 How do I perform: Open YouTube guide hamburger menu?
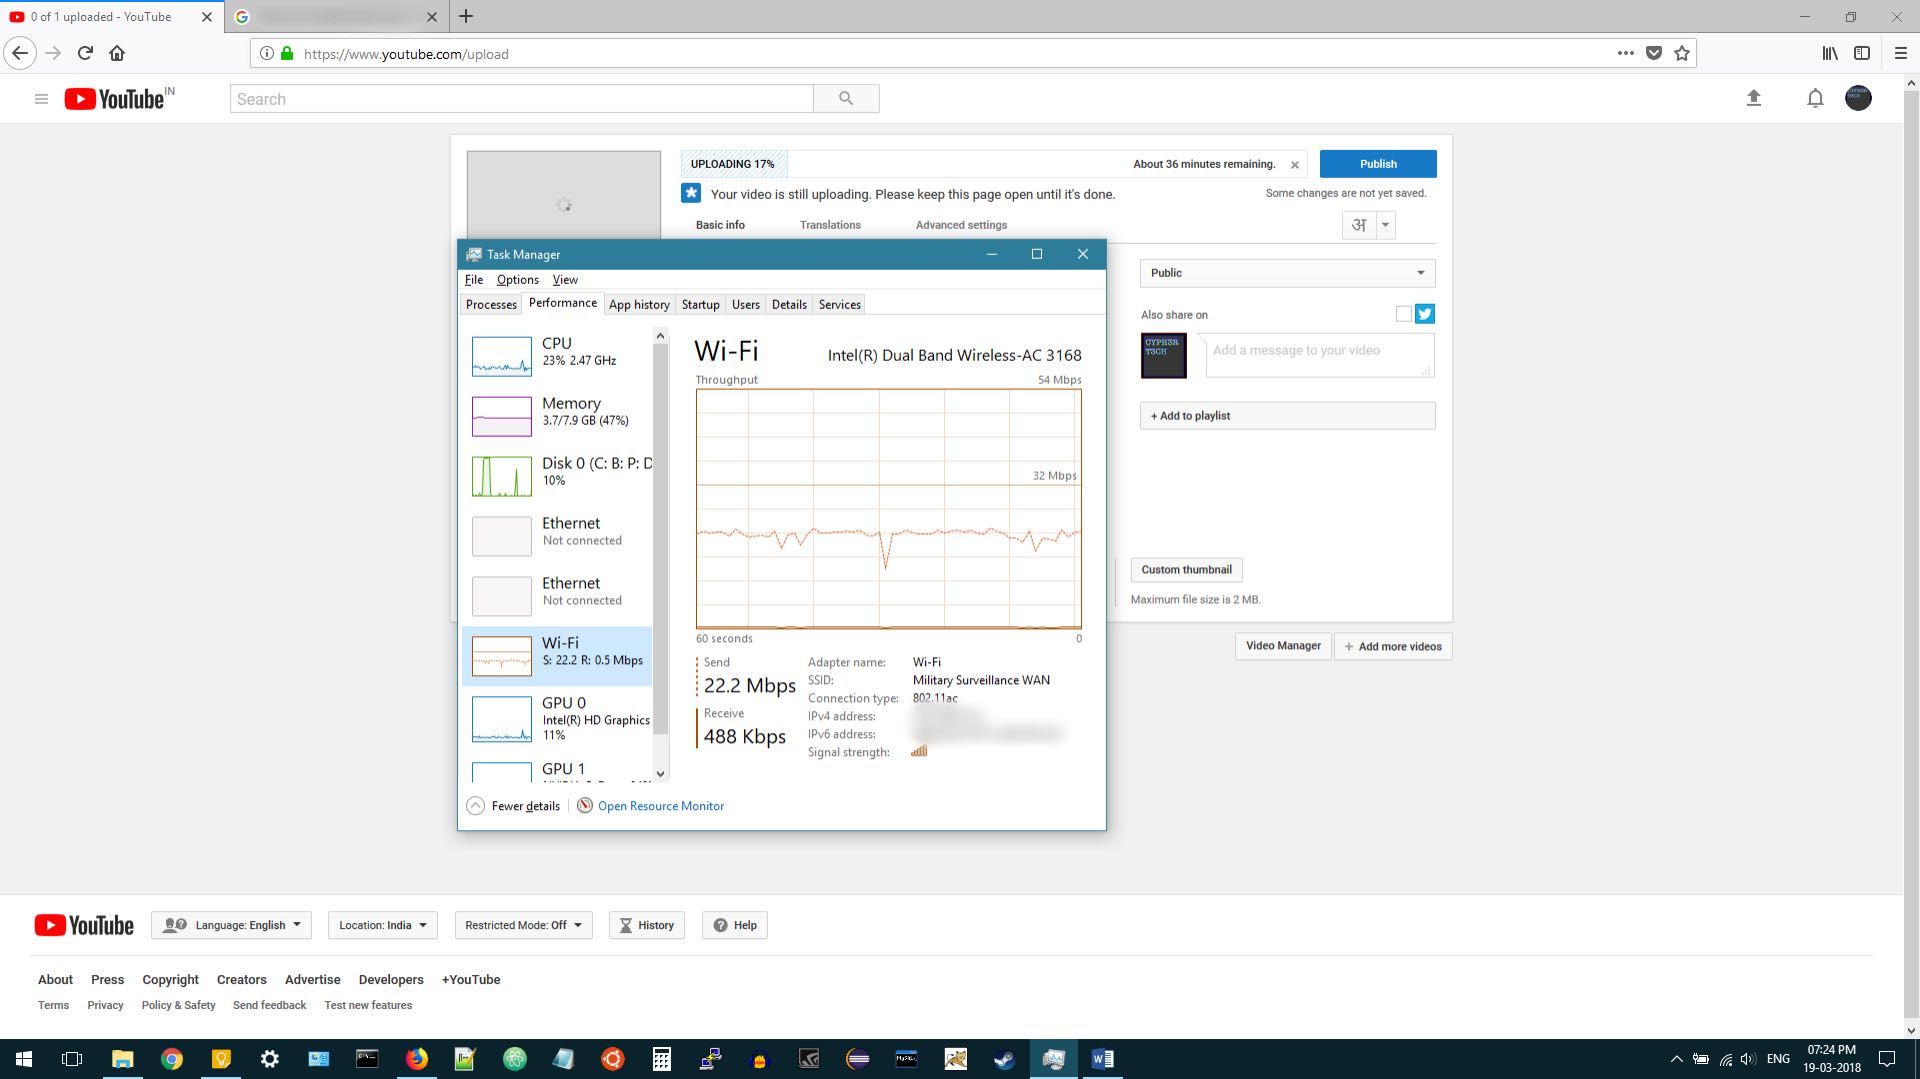pyautogui.click(x=41, y=99)
